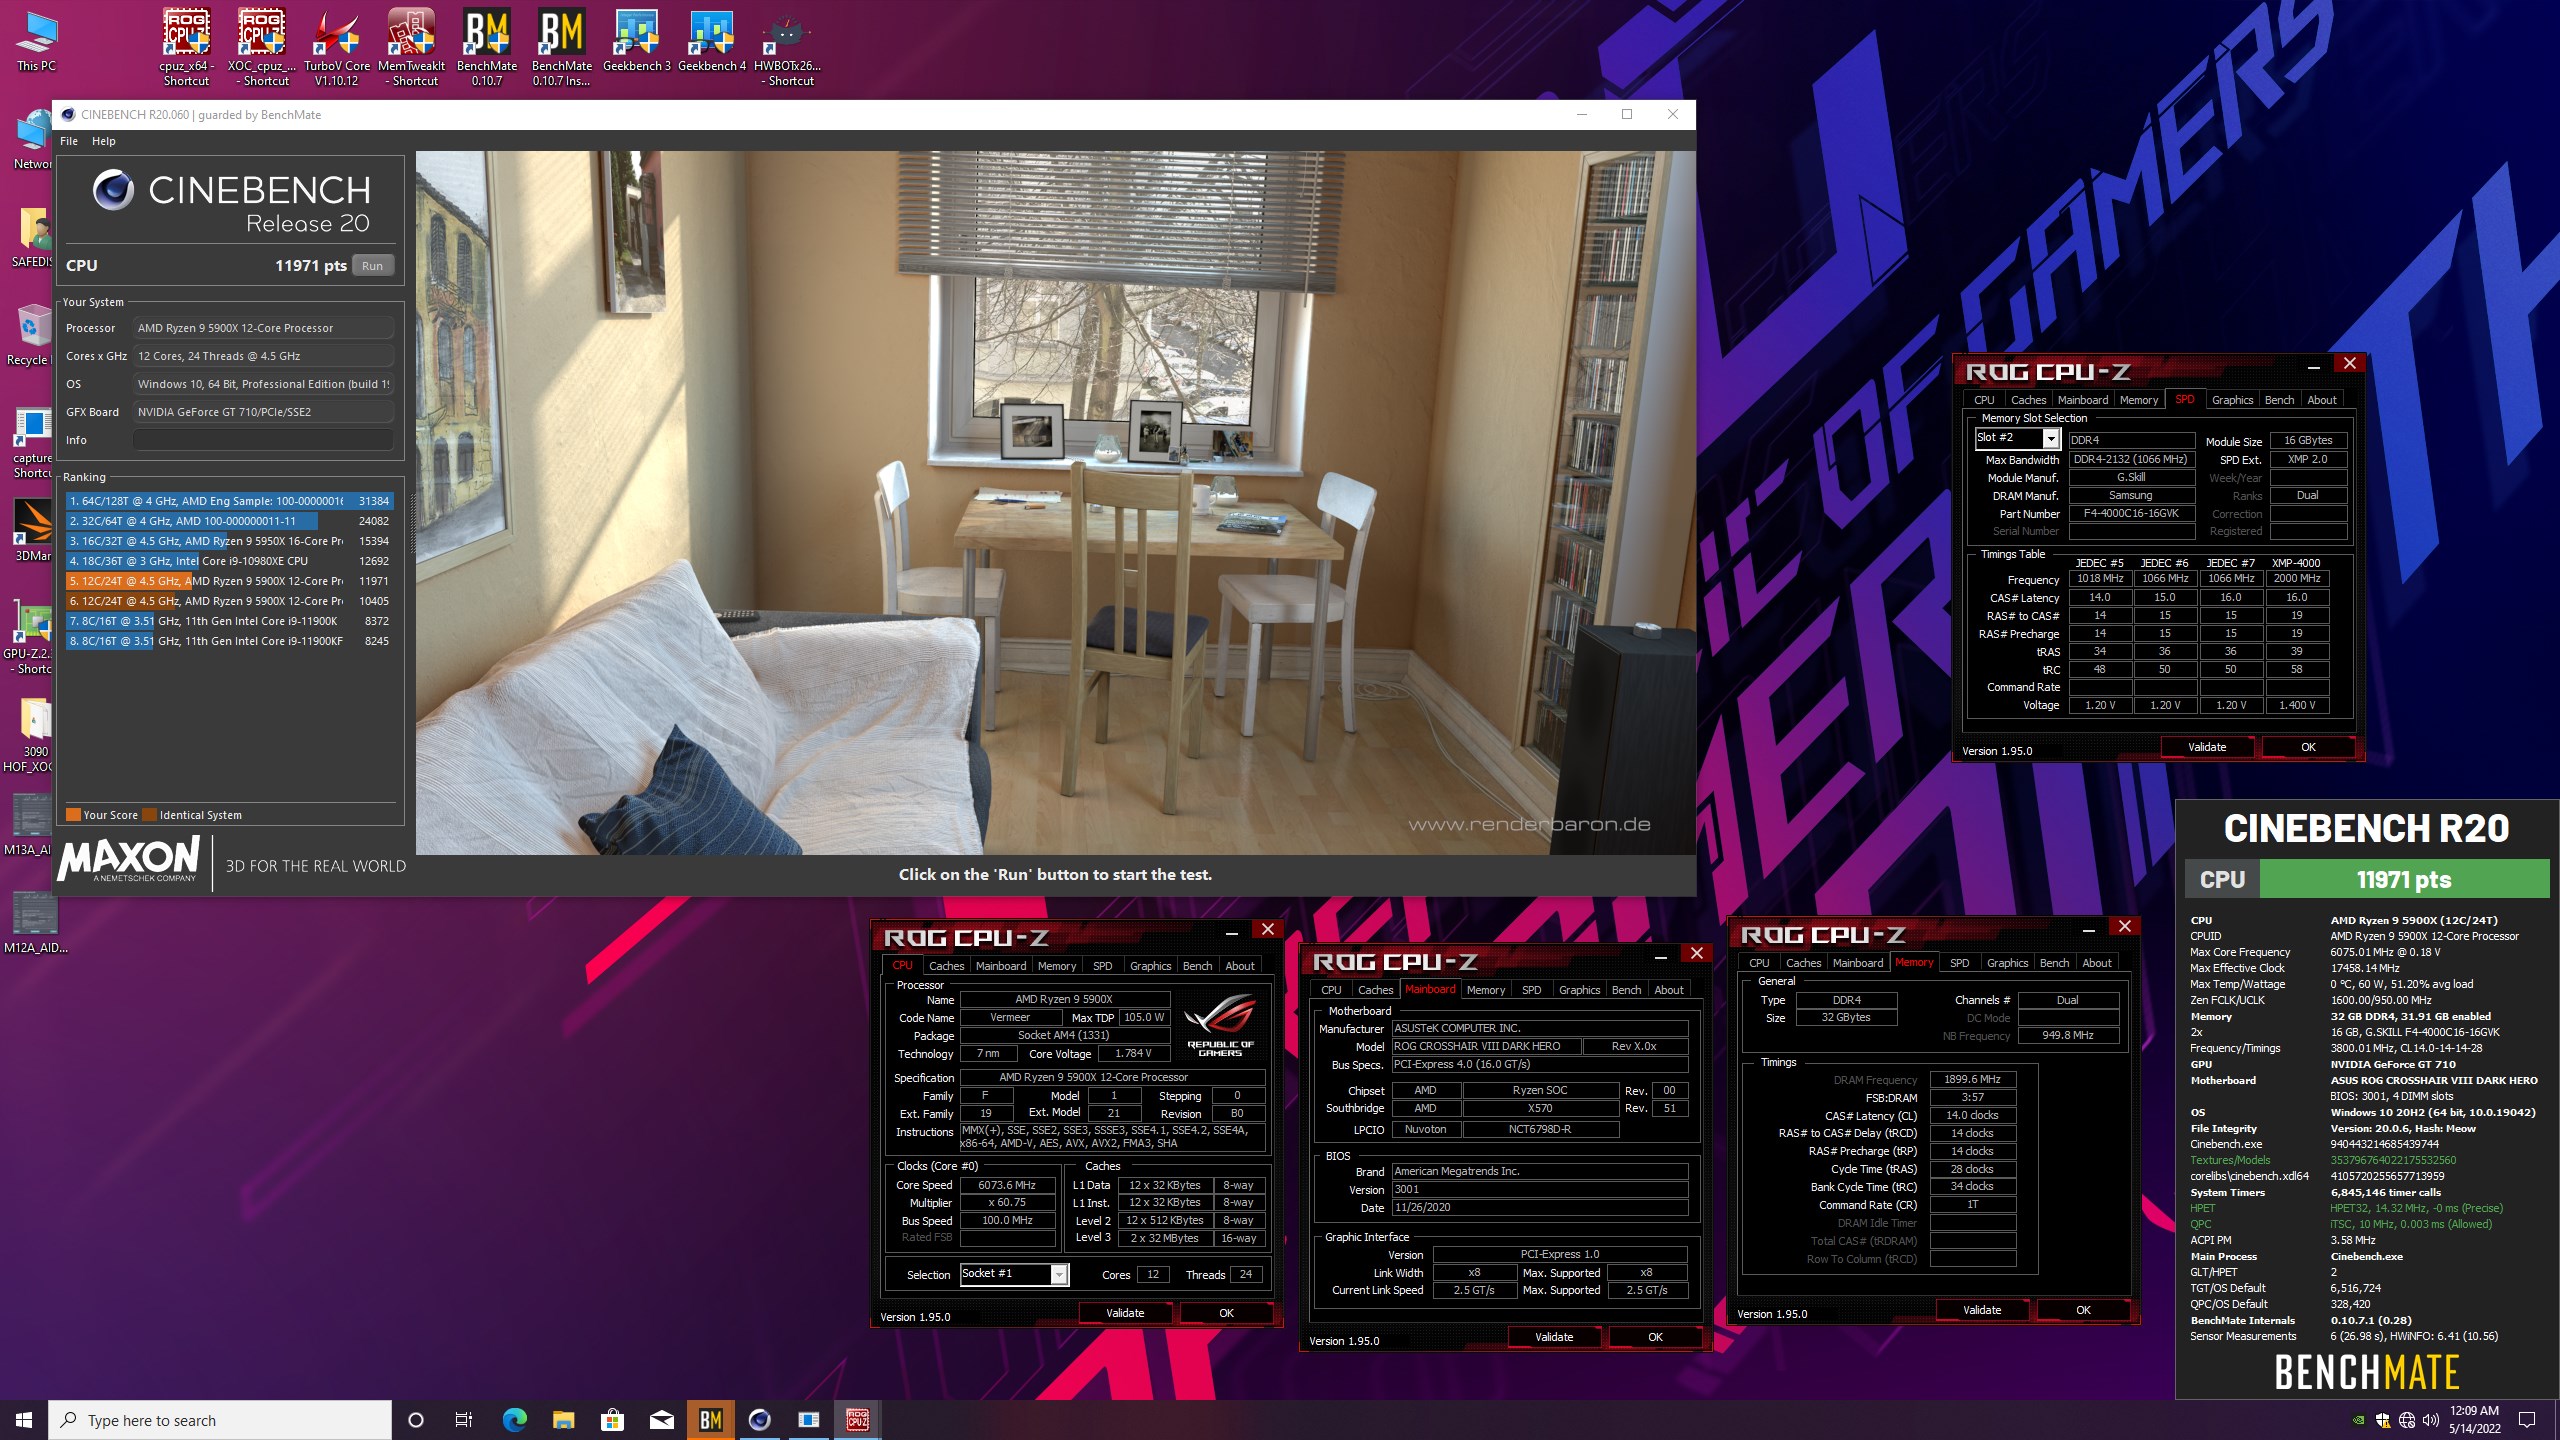Open 3DMark desktop icon
2560x1440 pixels.
point(33,530)
